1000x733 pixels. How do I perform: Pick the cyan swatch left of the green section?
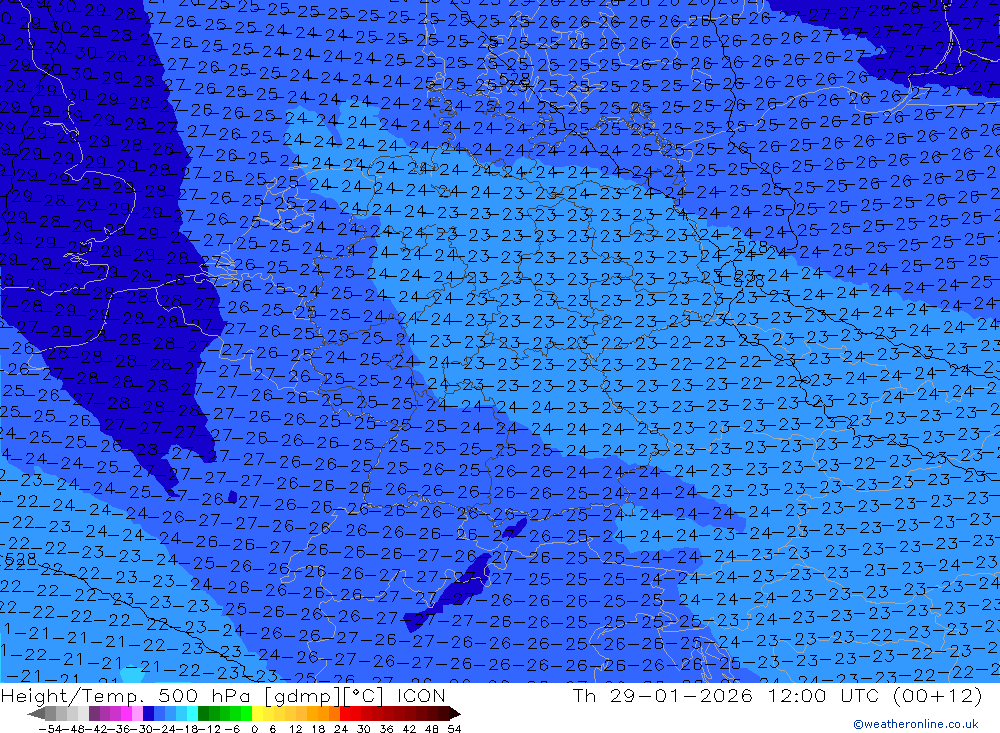[x=192, y=714]
